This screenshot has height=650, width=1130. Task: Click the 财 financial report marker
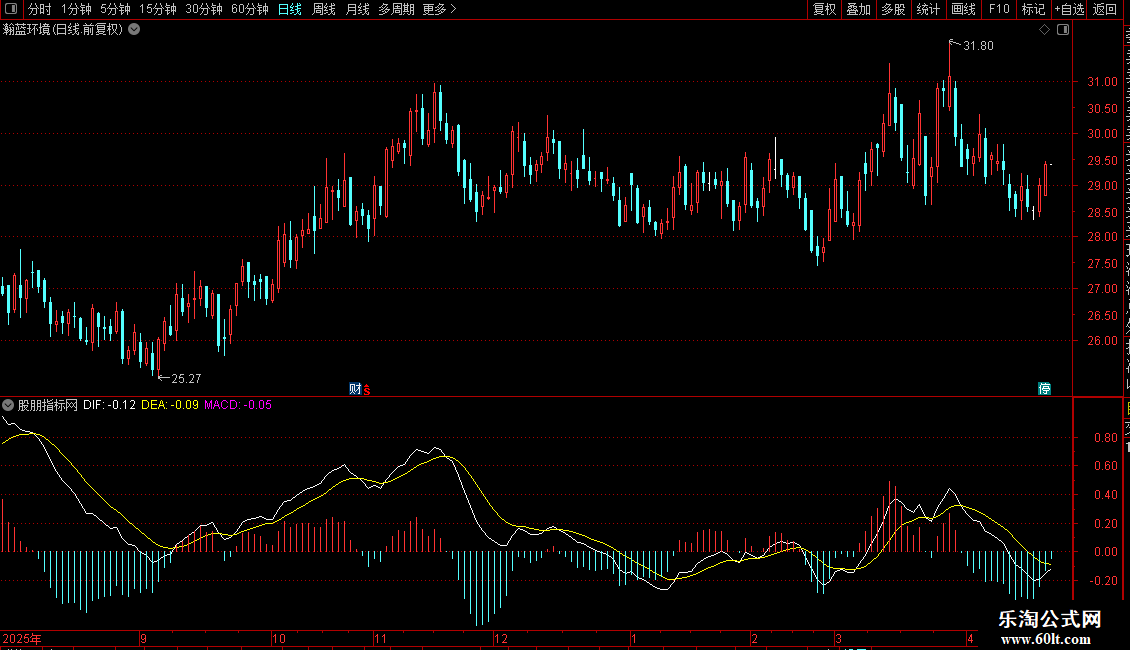coord(355,389)
